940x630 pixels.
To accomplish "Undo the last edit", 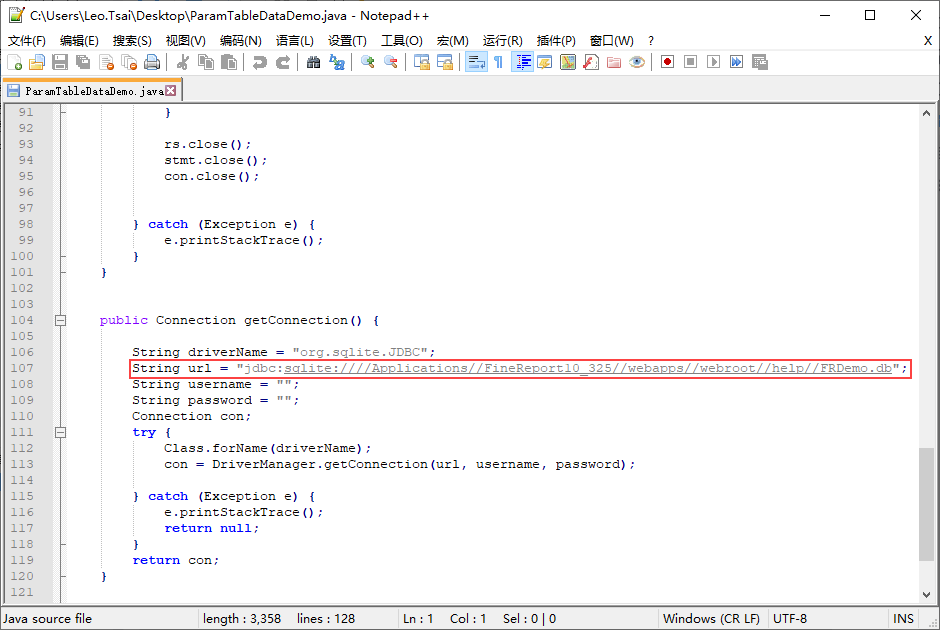I will tap(260, 62).
